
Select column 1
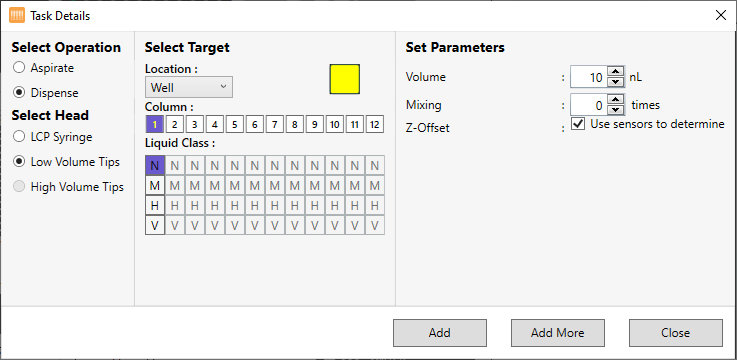tap(155, 125)
